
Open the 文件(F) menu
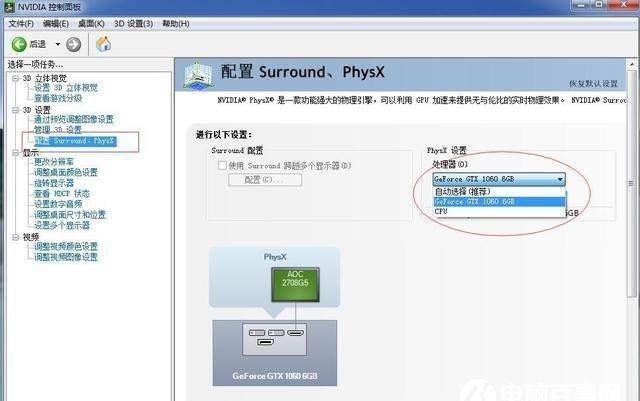(21, 24)
